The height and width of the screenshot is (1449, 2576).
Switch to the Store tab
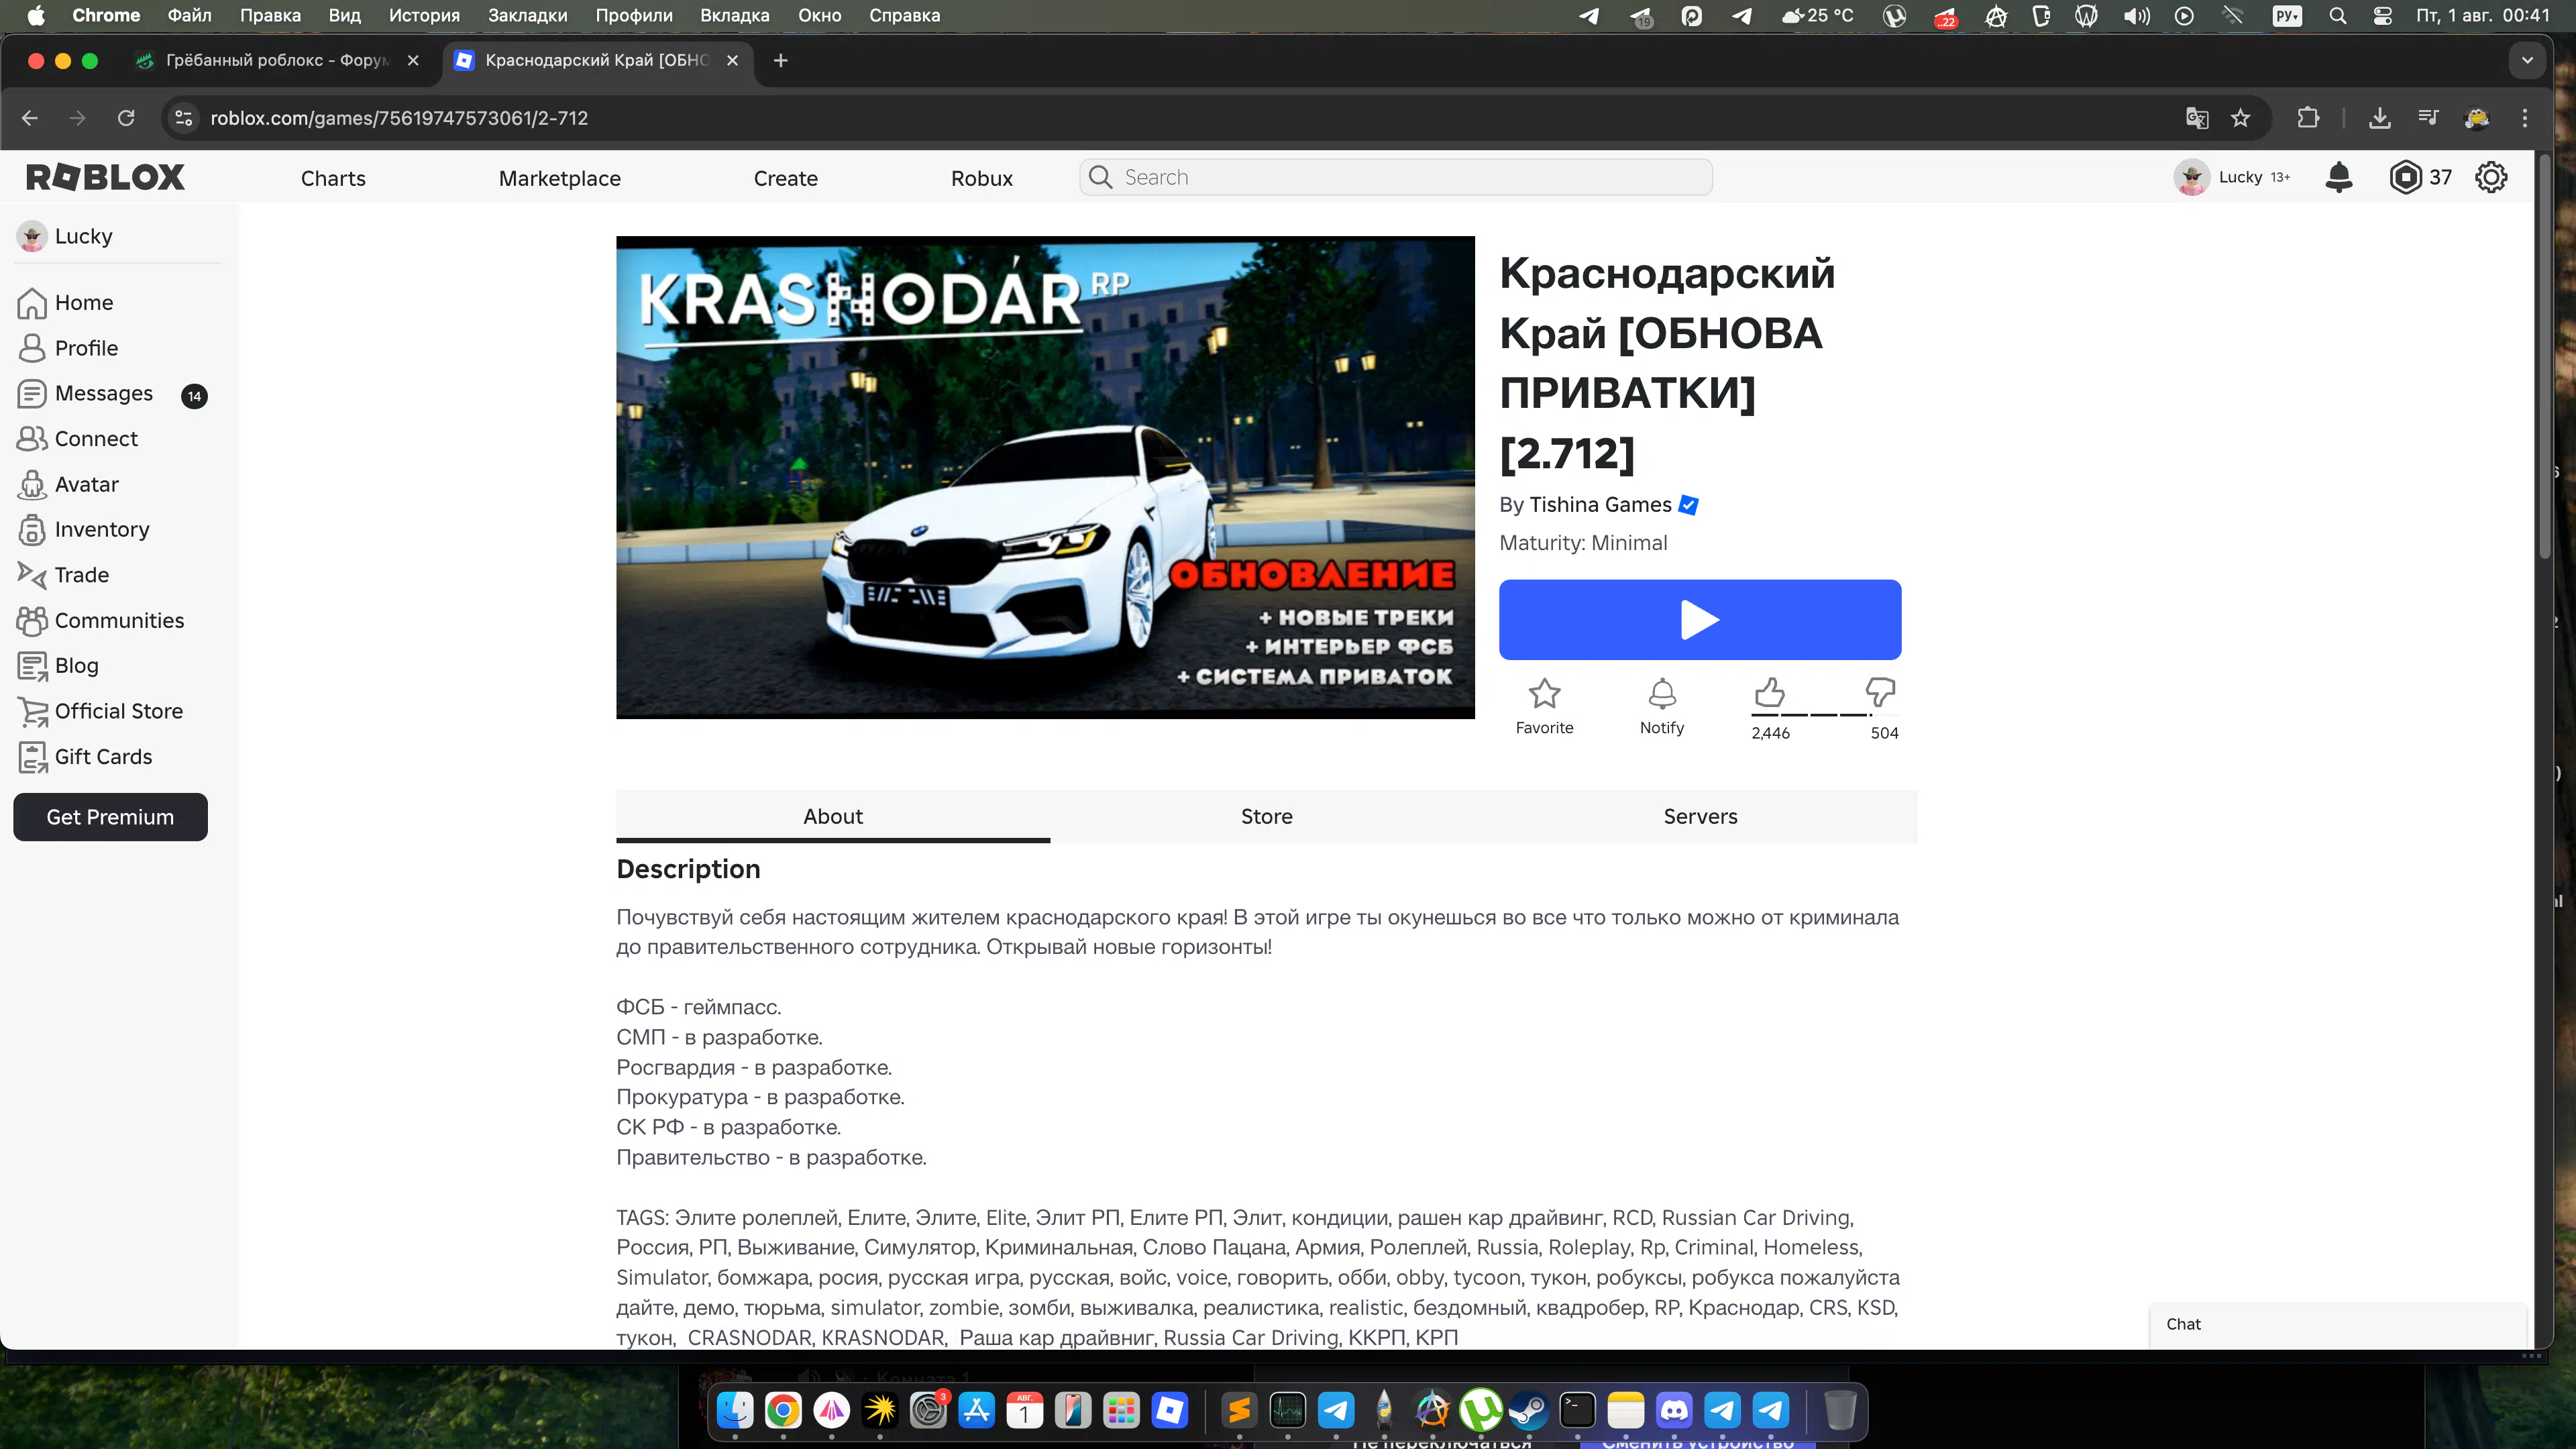pyautogui.click(x=1266, y=816)
